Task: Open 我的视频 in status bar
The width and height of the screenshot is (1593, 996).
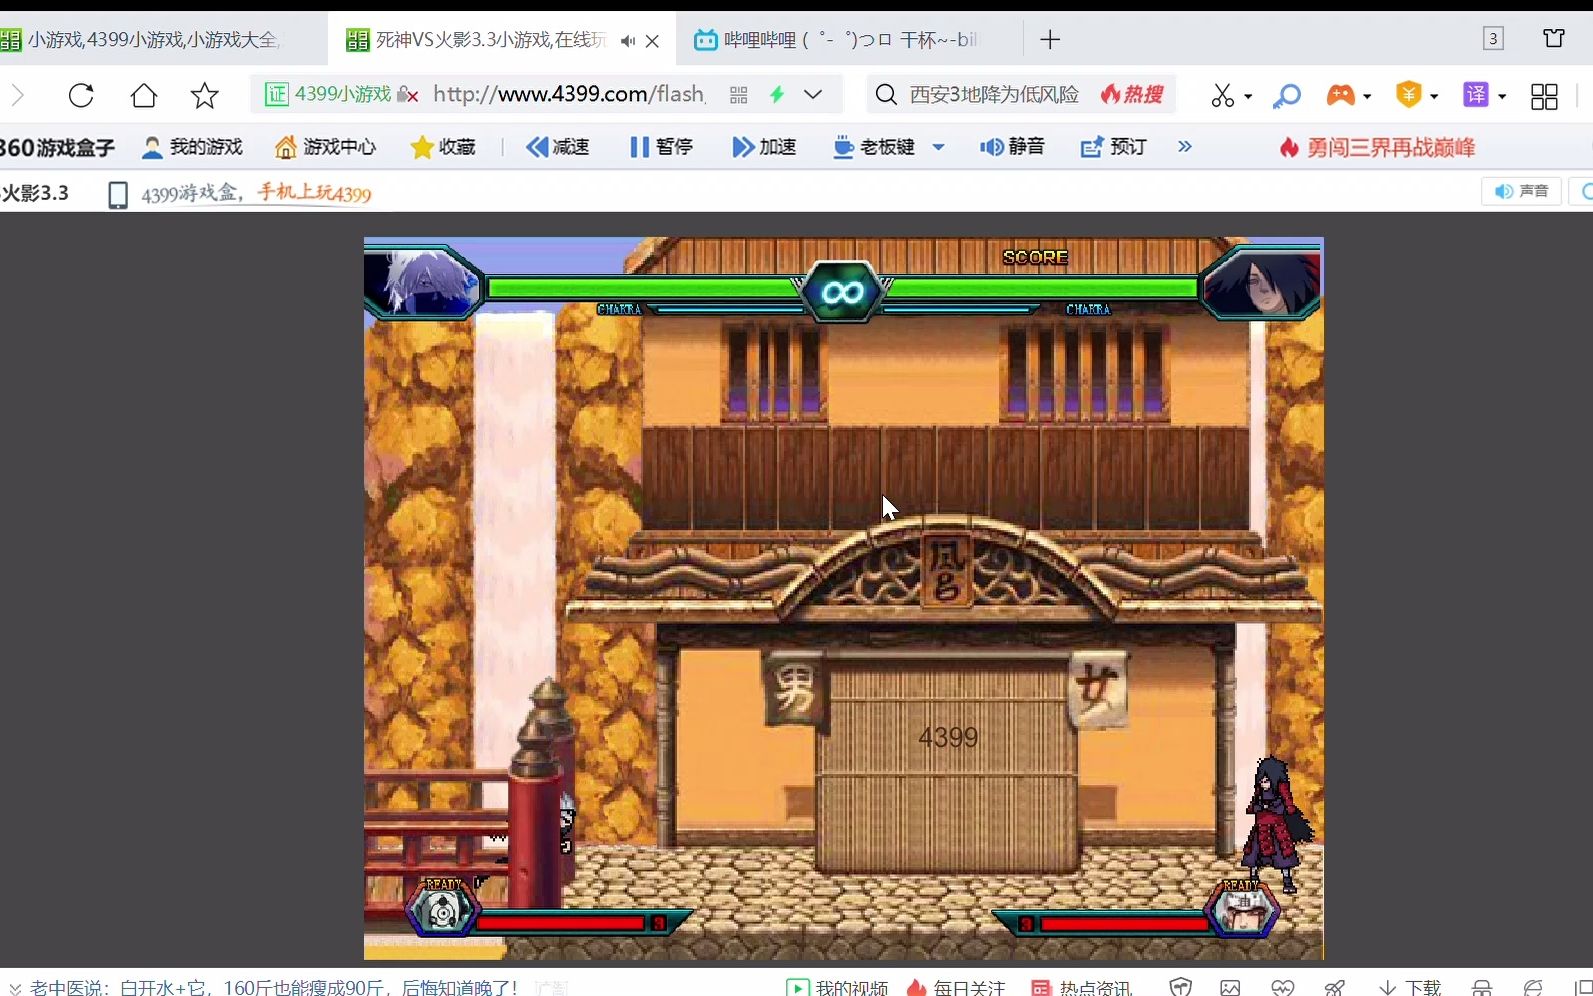Action: click(x=837, y=987)
